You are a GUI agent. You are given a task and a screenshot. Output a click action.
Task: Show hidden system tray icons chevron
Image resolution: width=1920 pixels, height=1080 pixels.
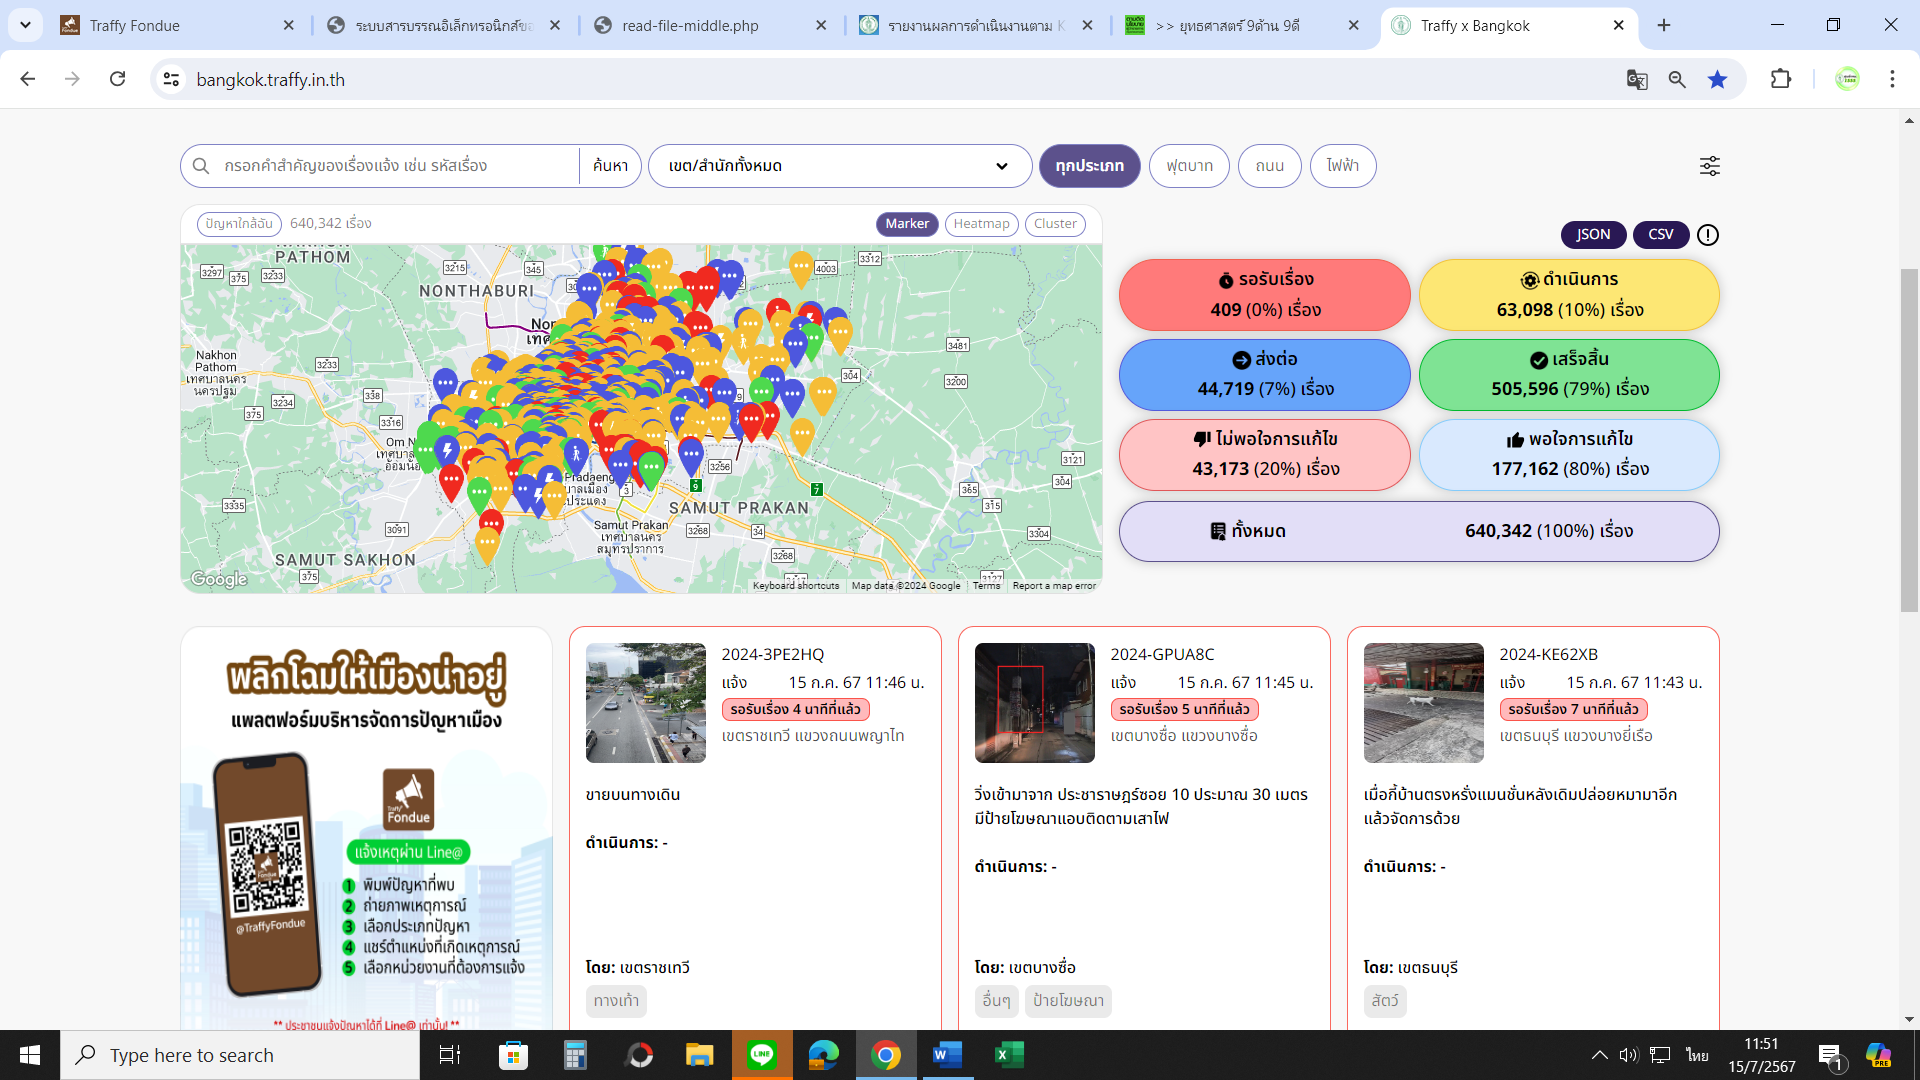point(1599,1055)
